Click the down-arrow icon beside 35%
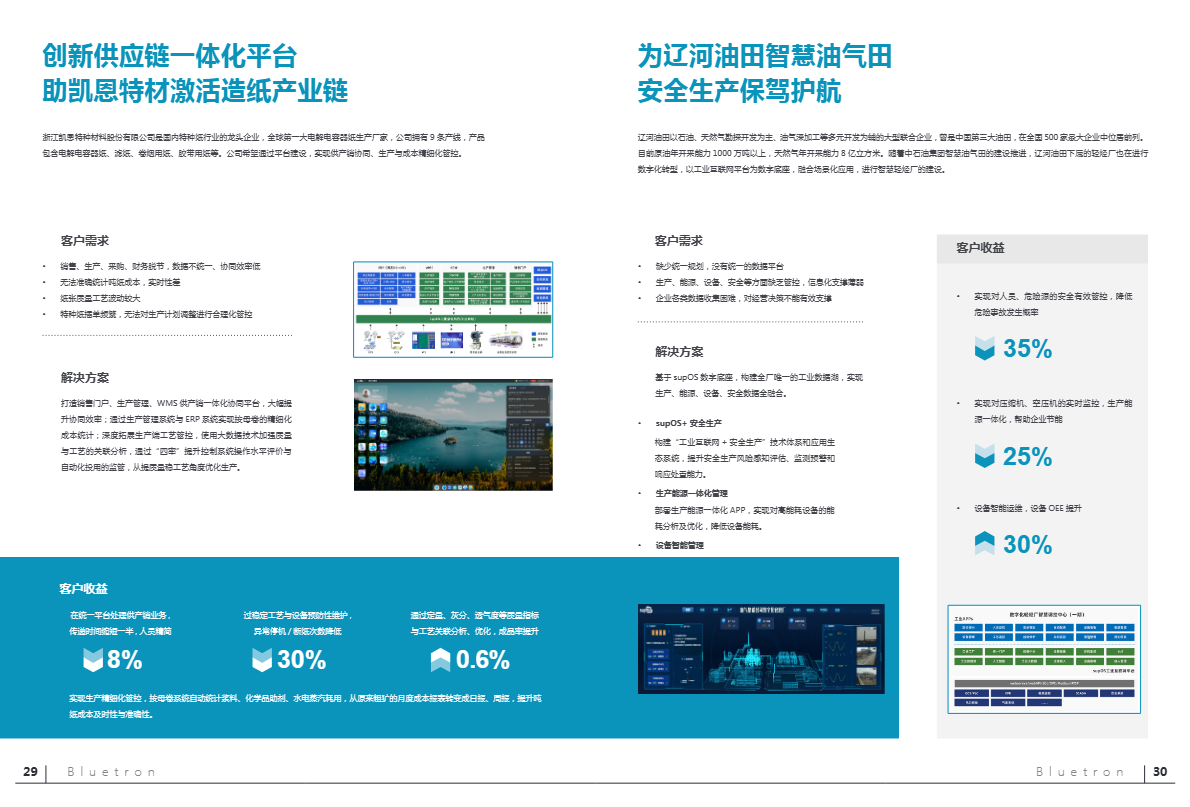The height and width of the screenshot is (807, 1190). [984, 348]
